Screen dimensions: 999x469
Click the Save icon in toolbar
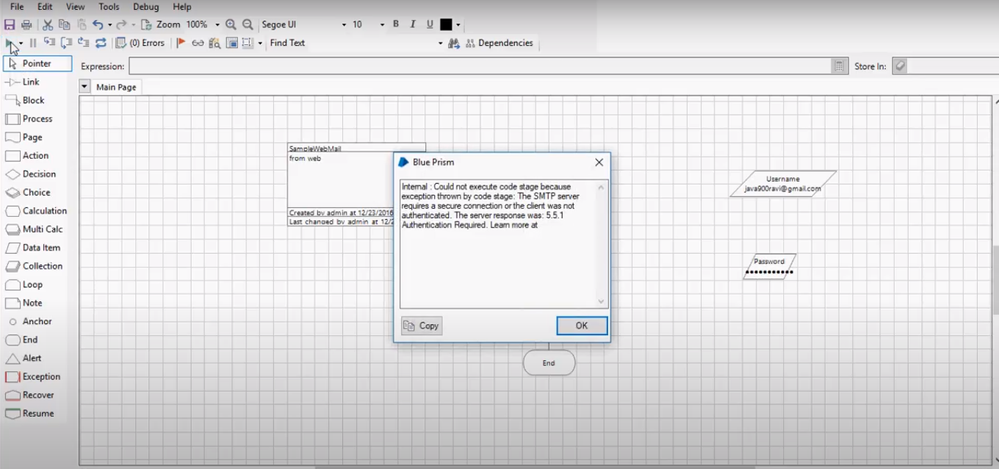pyautogui.click(x=10, y=24)
